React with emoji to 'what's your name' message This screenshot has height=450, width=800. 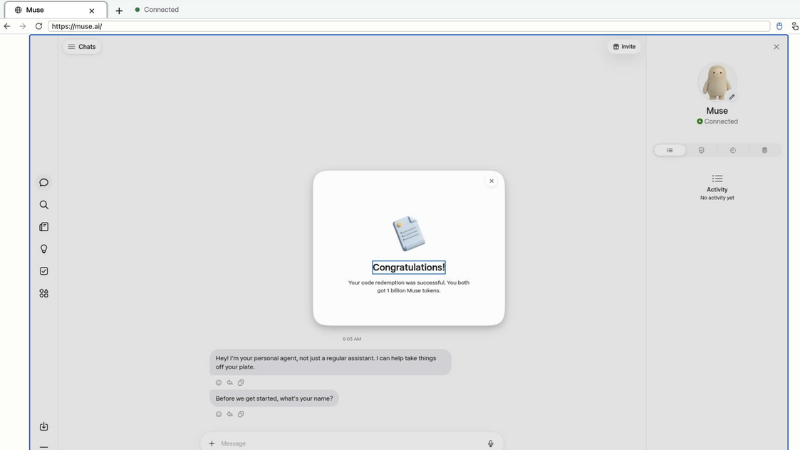coord(218,414)
